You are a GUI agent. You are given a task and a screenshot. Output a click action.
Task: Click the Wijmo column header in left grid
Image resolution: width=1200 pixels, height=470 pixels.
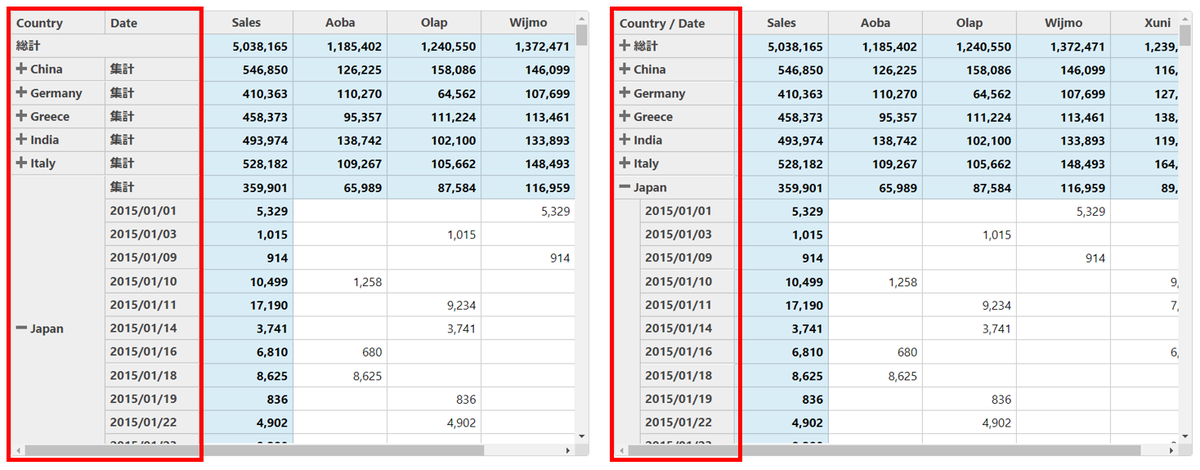527,23
